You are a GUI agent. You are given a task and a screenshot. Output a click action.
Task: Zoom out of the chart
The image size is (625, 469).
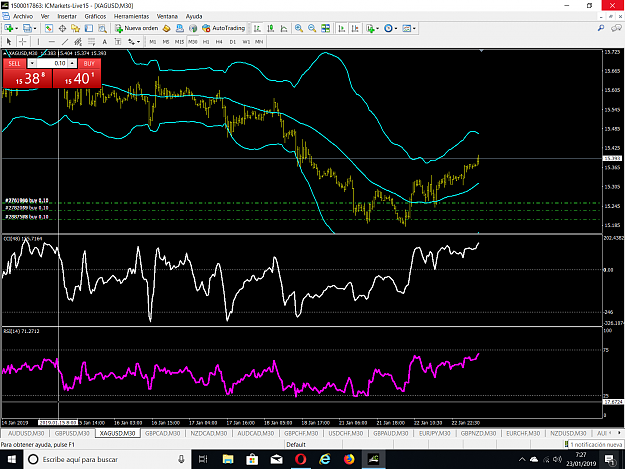(312, 28)
